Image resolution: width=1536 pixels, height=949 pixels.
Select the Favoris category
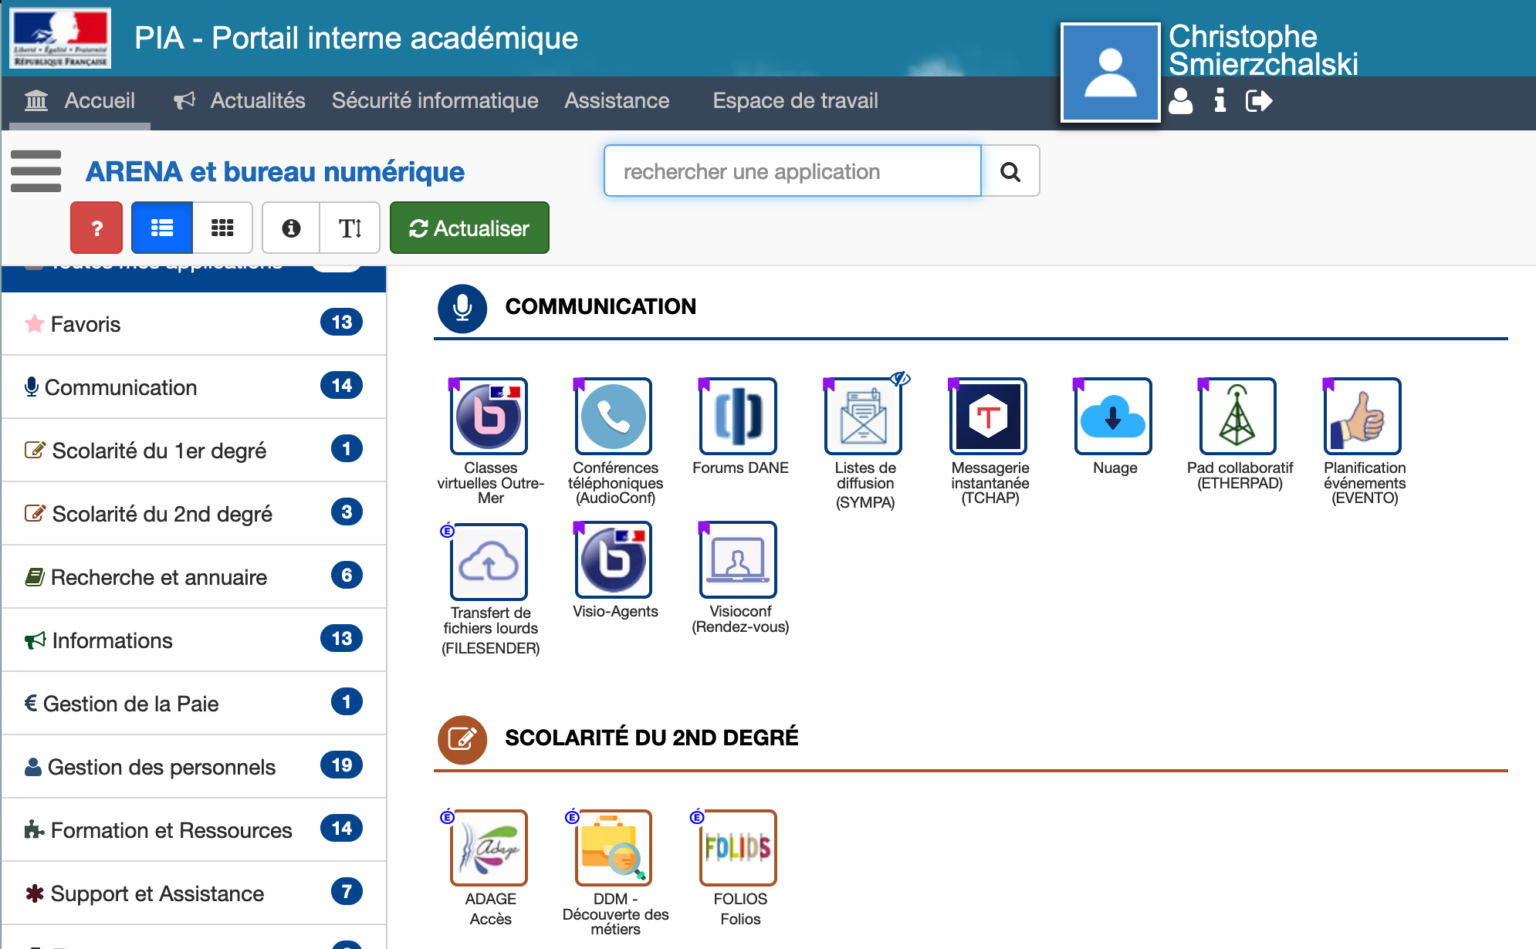pos(192,324)
